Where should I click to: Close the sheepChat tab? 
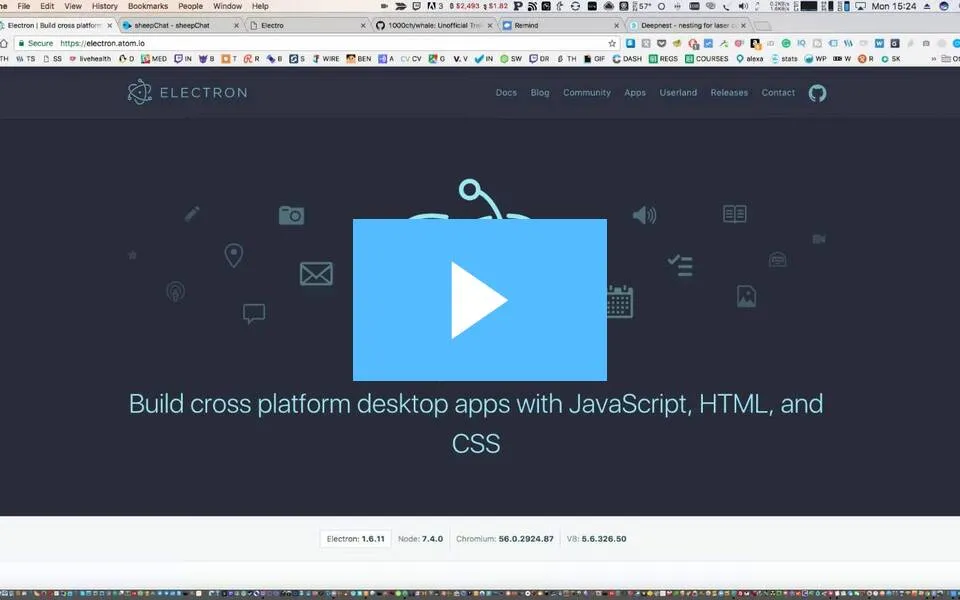(x=236, y=26)
